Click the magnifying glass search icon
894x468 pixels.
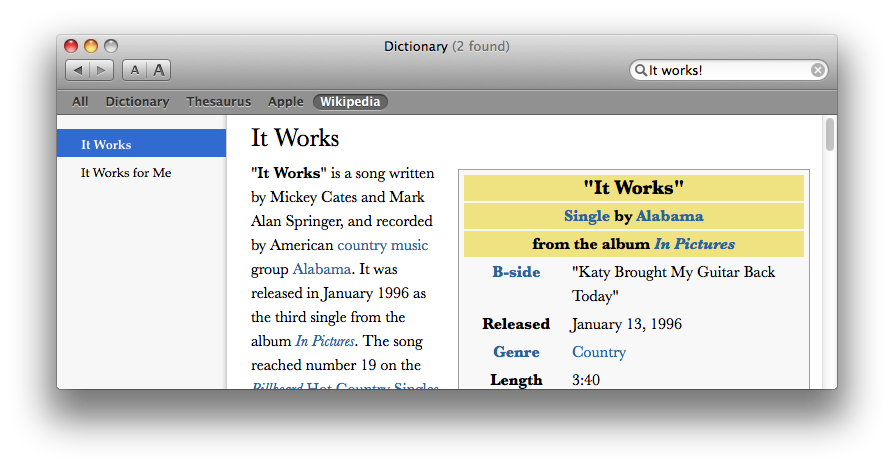coord(641,70)
